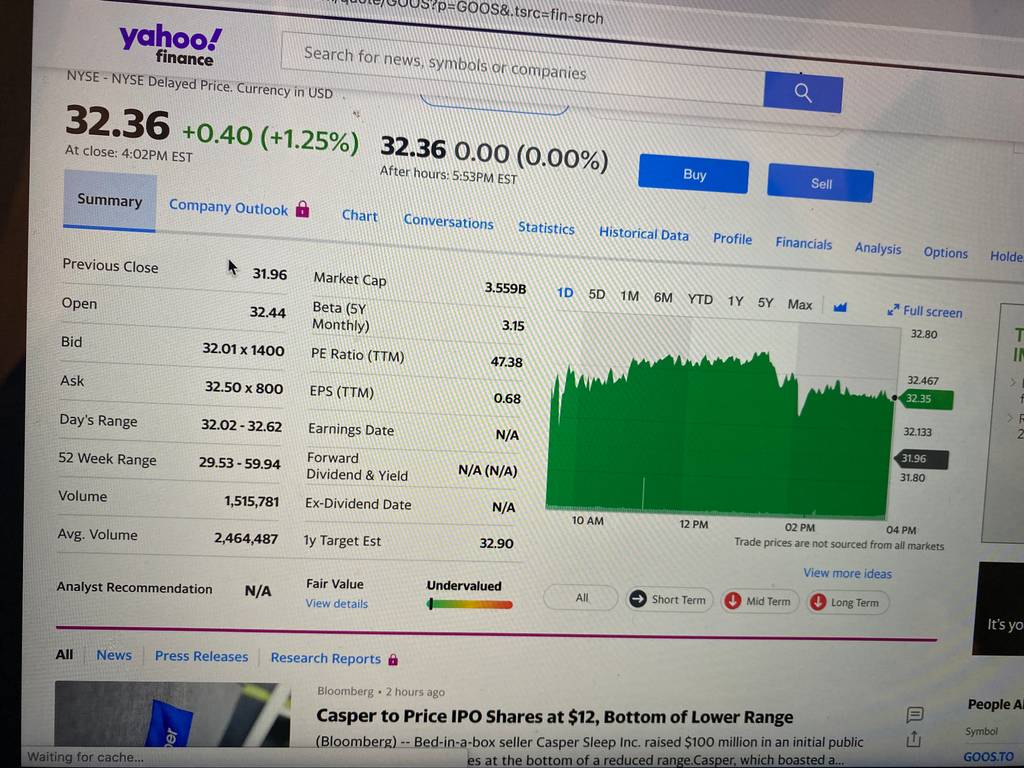The width and height of the screenshot is (1024, 768).
Task: Open the Casper IPO article headline
Action: tap(554, 716)
